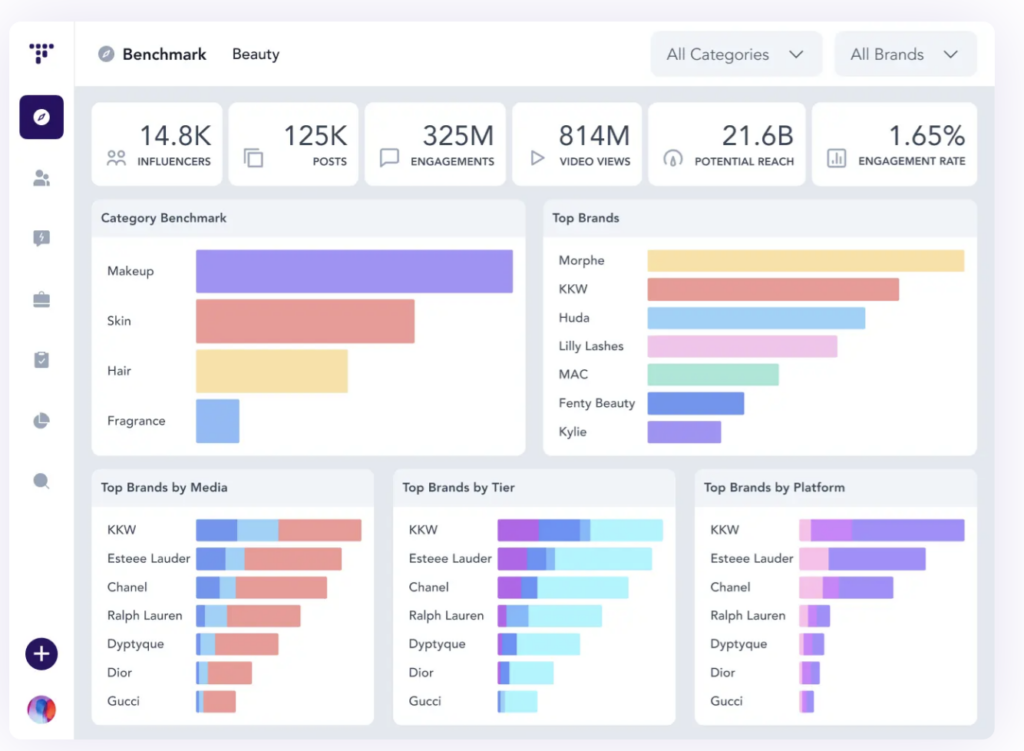Click the red Skin bar
This screenshot has height=751, width=1024.
tap(305, 321)
